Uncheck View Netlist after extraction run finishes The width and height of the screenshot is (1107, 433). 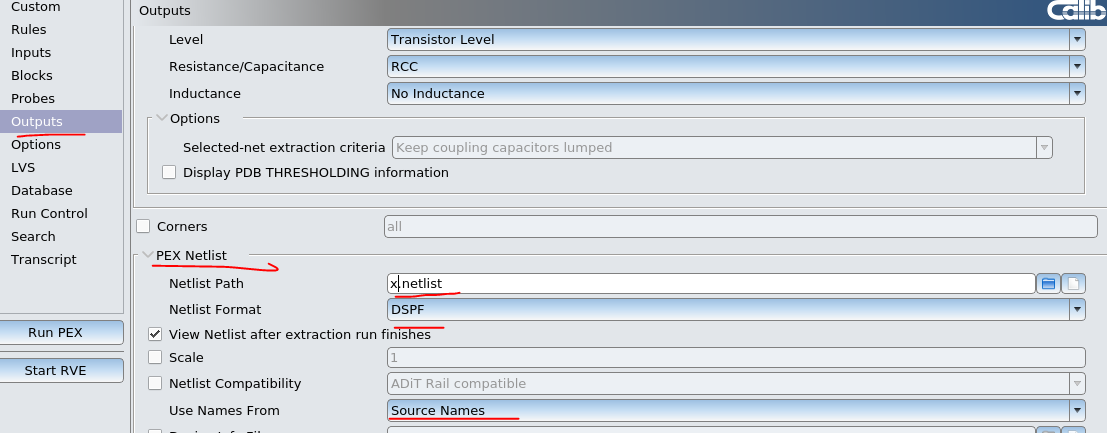pyautogui.click(x=155, y=334)
